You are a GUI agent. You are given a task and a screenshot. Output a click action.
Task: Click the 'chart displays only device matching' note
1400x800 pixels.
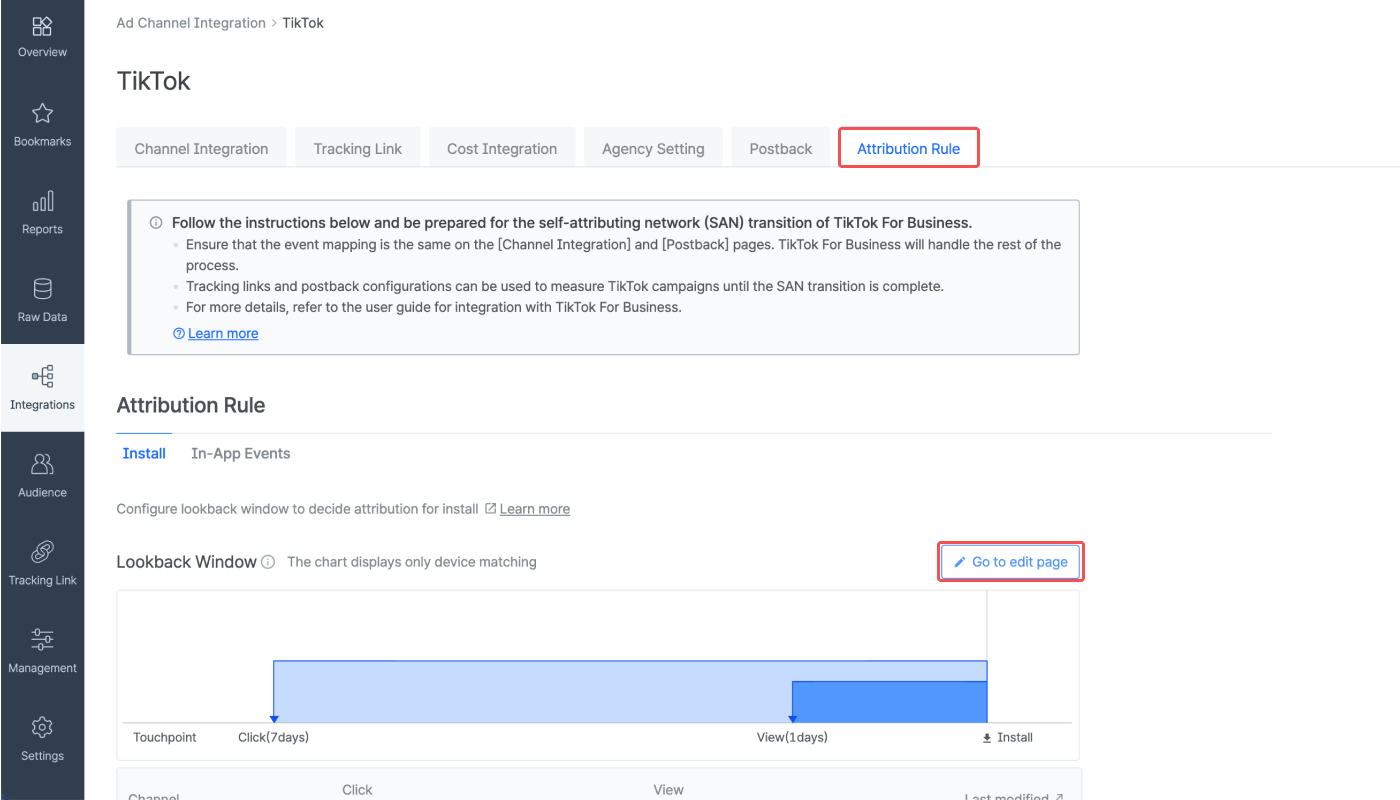pyautogui.click(x=412, y=562)
